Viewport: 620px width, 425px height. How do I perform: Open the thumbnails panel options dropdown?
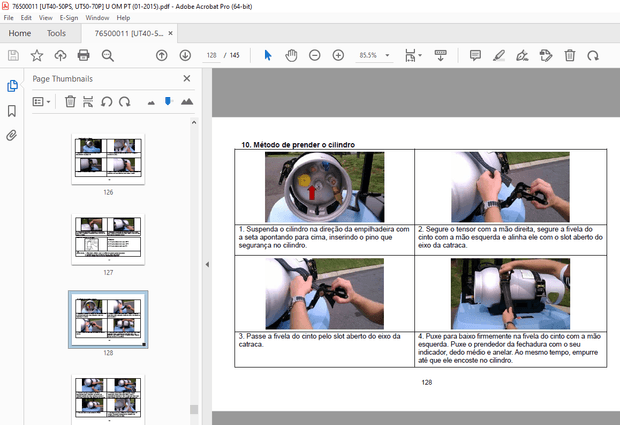click(x=41, y=102)
